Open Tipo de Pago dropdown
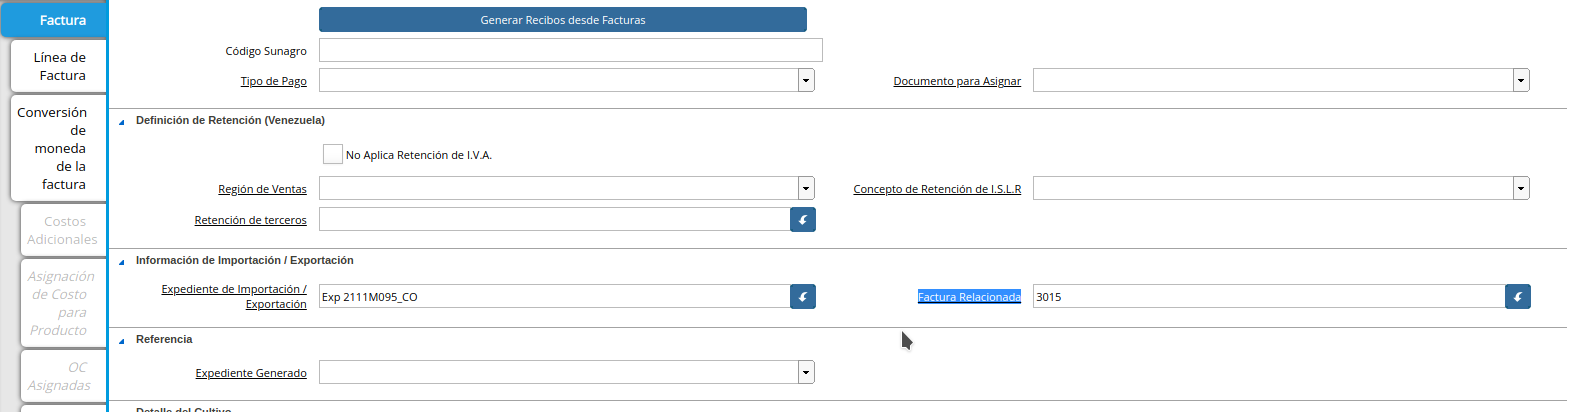 point(806,81)
